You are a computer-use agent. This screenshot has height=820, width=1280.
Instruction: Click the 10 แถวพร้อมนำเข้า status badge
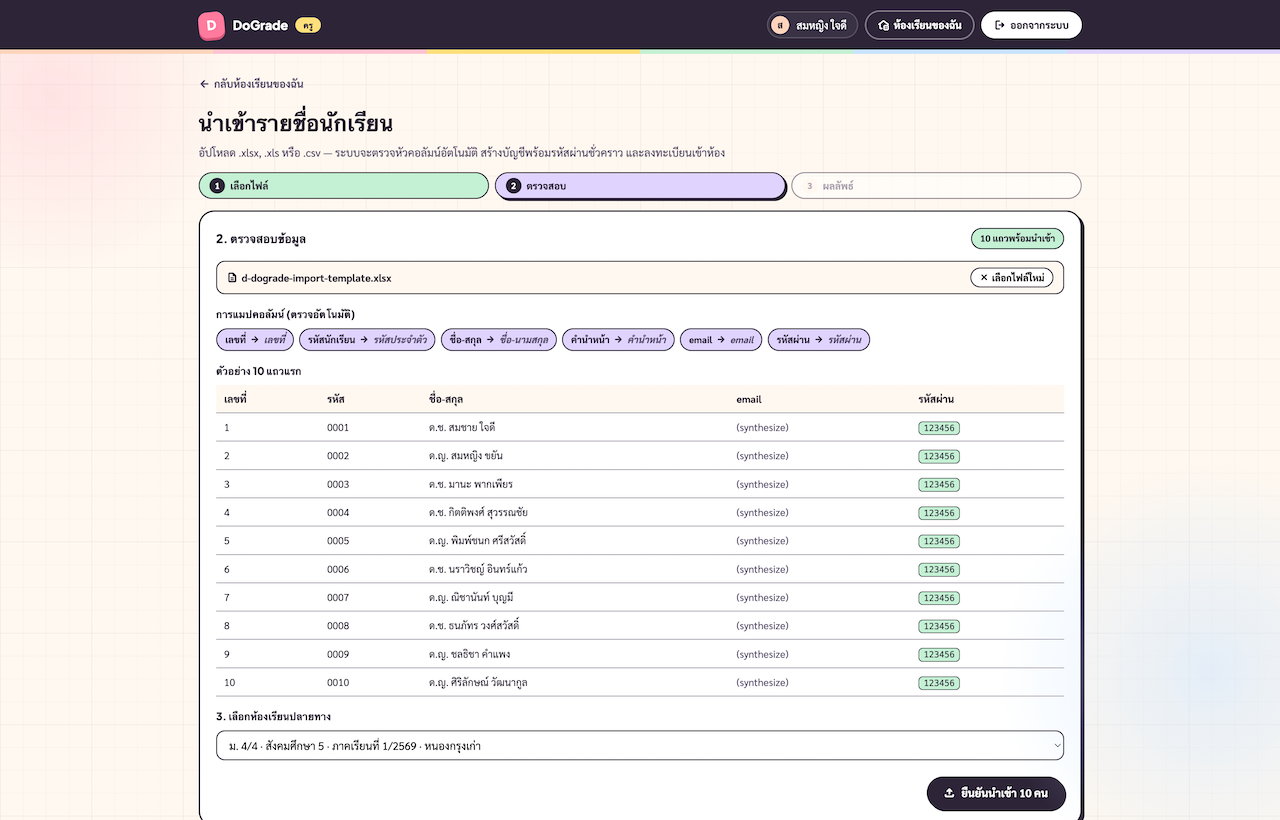click(x=1017, y=239)
